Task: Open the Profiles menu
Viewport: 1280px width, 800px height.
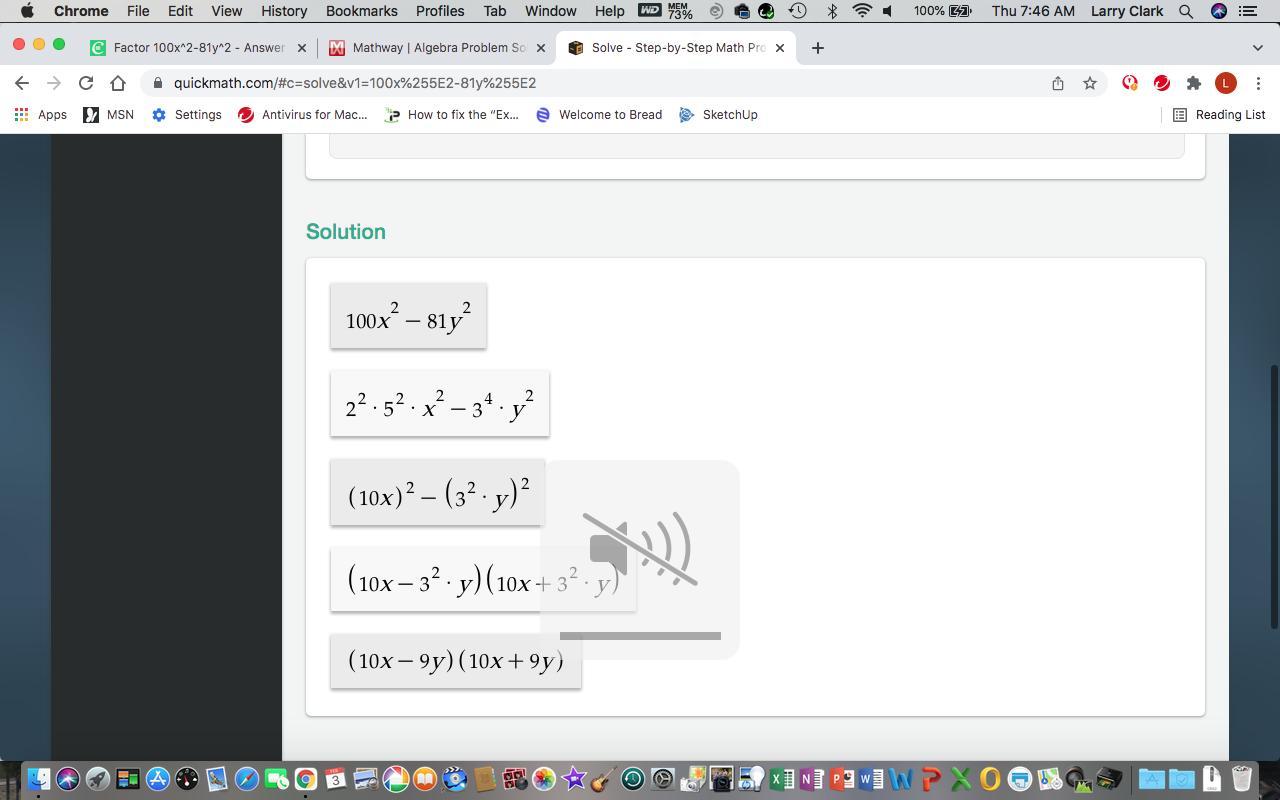Action: click(440, 11)
